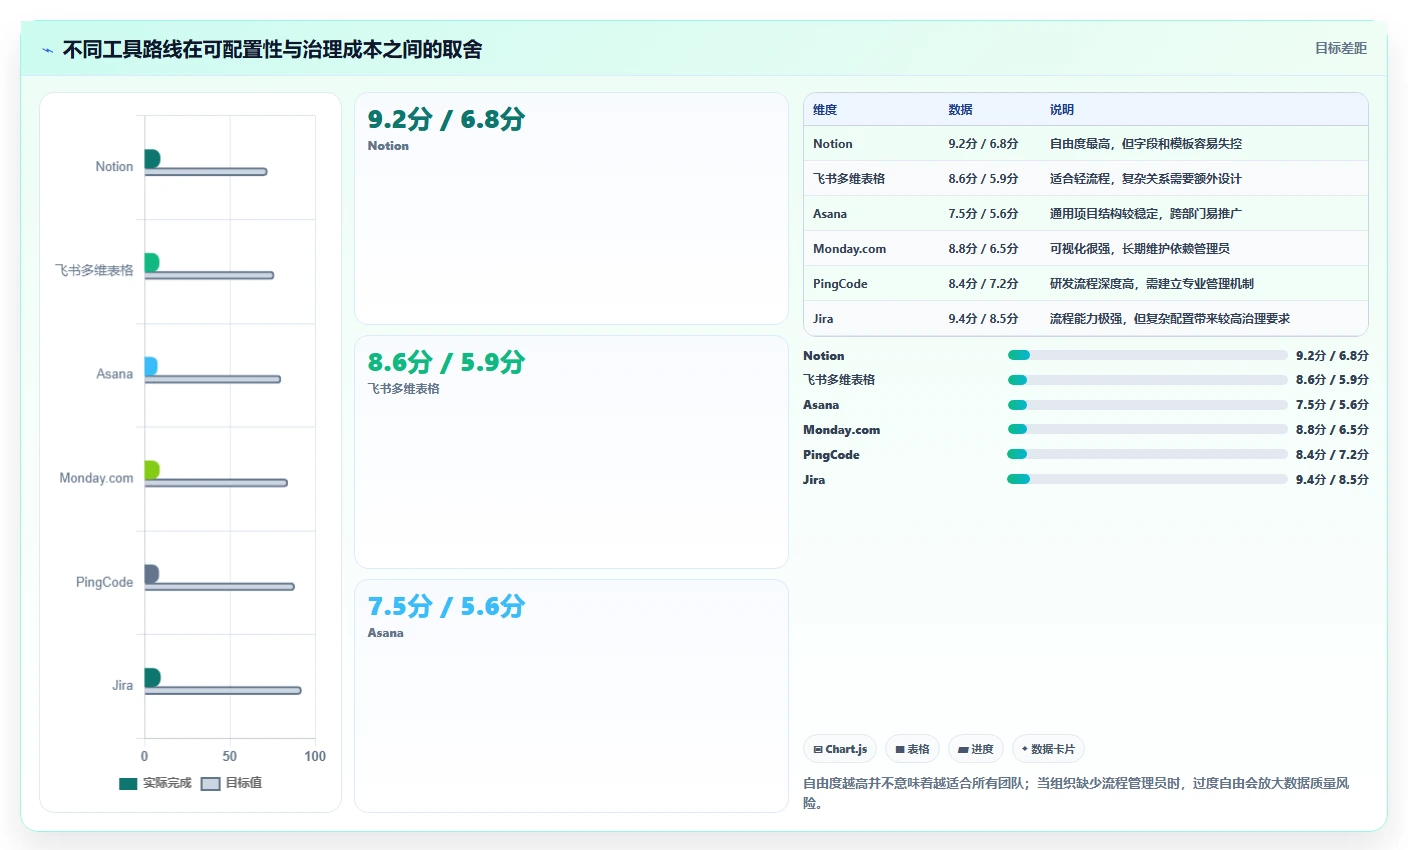Select the gray Monday.com target bar in chart
This screenshot has height=850, width=1408.
point(216,483)
